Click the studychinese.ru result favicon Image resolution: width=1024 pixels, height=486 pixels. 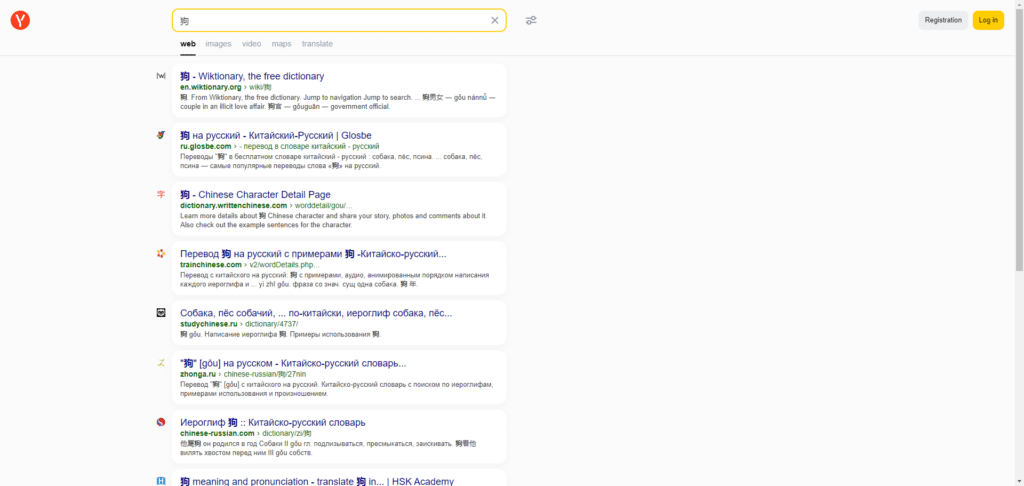pyautogui.click(x=161, y=313)
